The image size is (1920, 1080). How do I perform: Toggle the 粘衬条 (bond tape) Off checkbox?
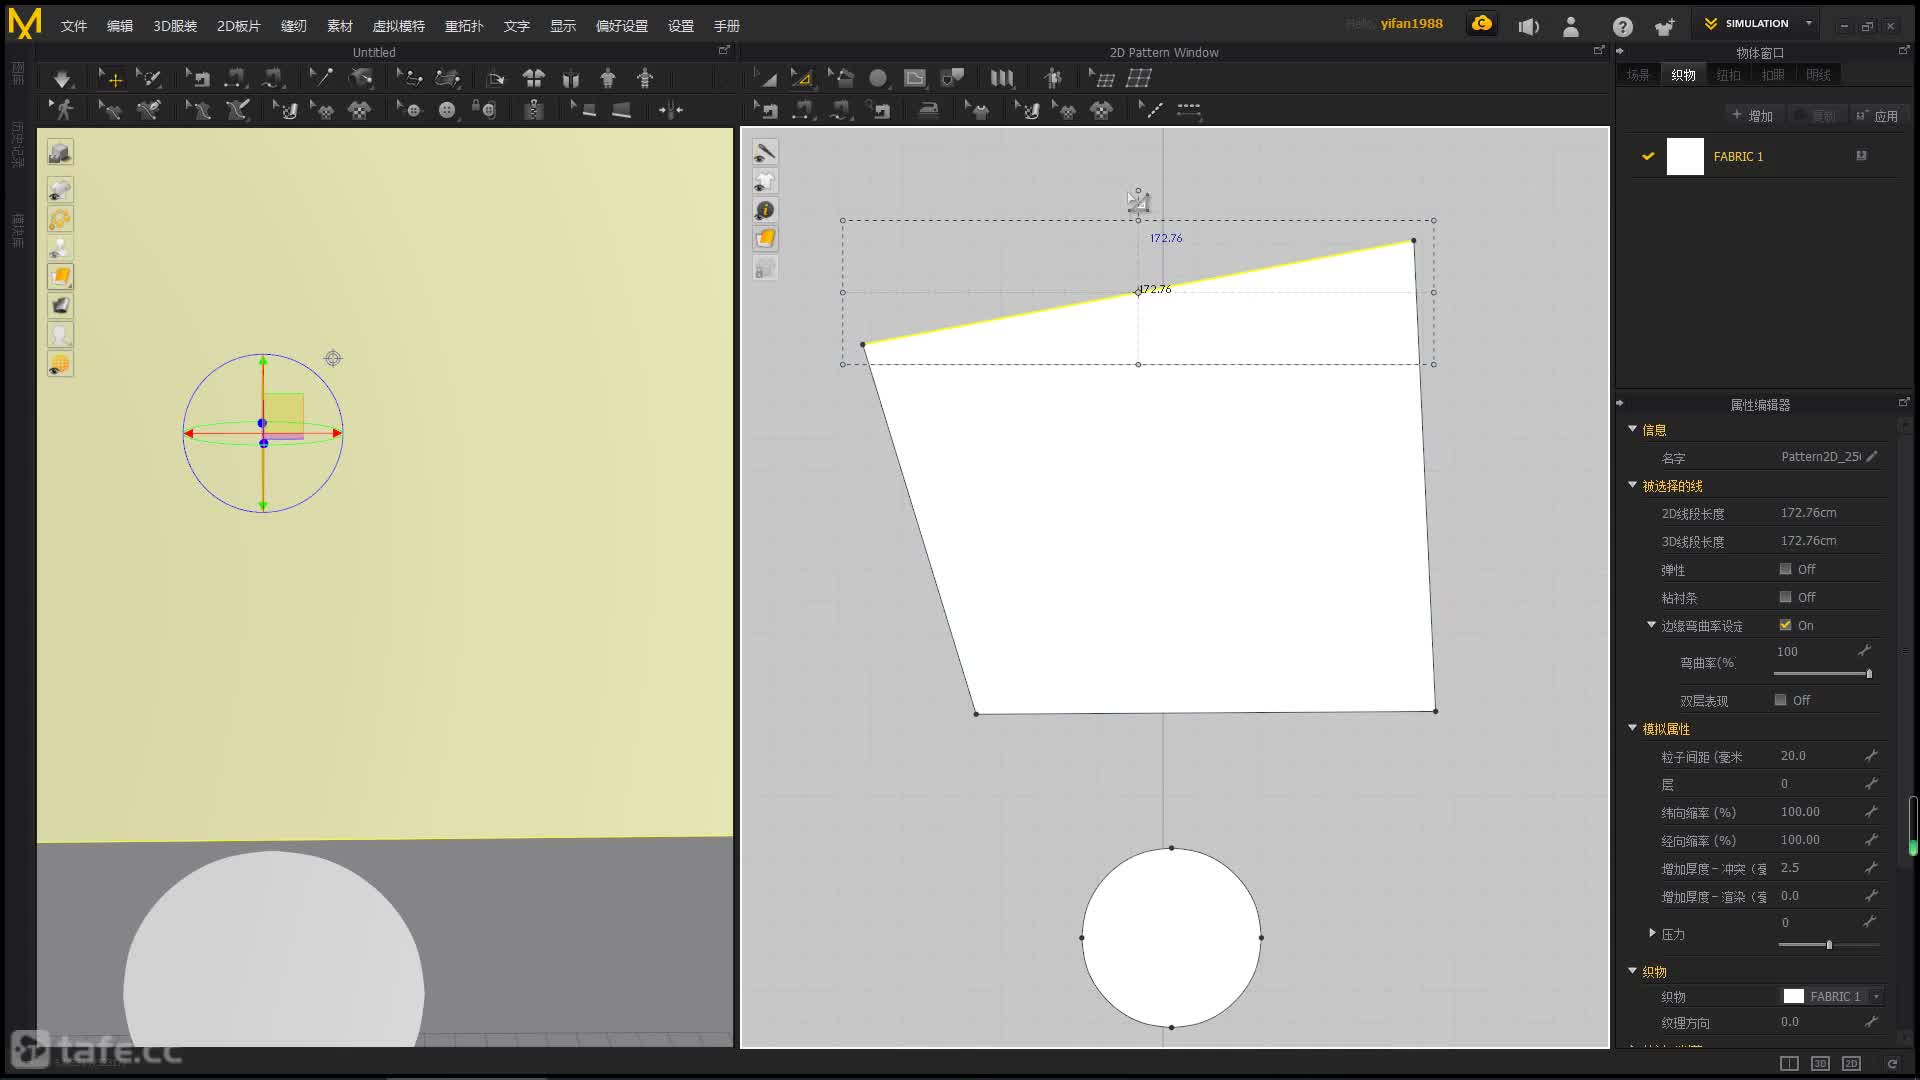[x=1785, y=597]
